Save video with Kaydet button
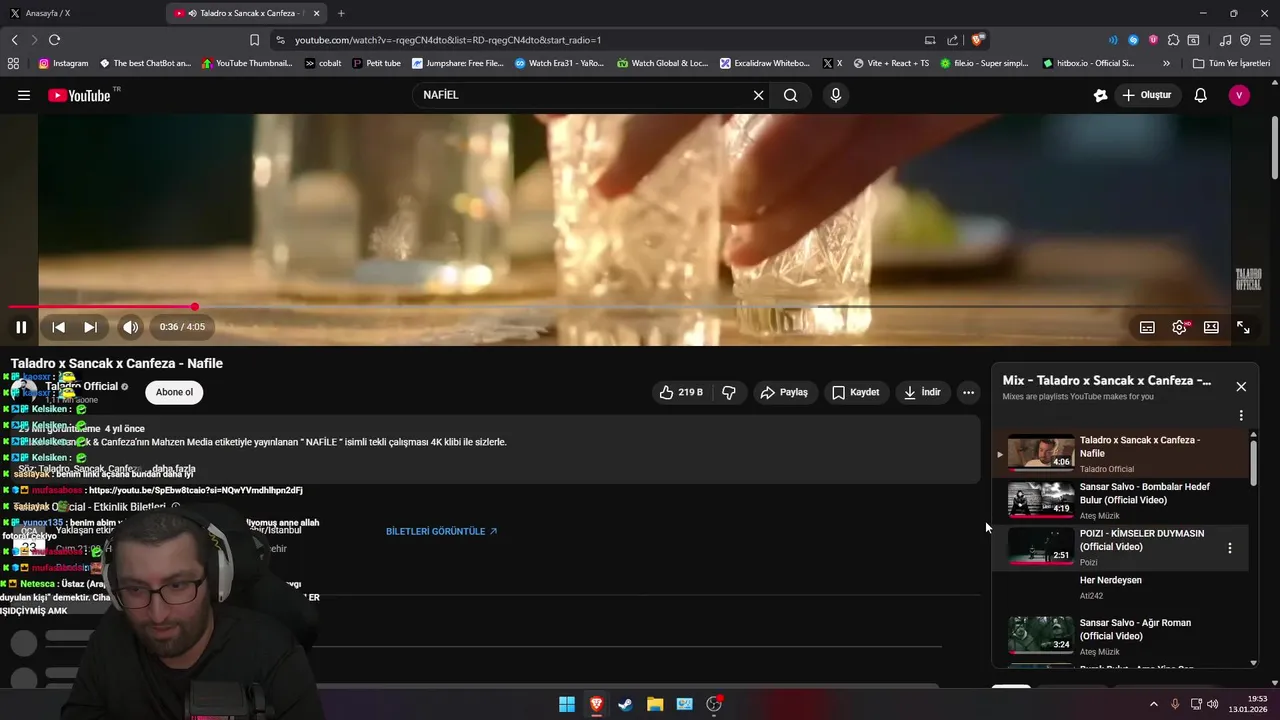Viewport: 1280px width, 720px height. pyautogui.click(x=856, y=392)
